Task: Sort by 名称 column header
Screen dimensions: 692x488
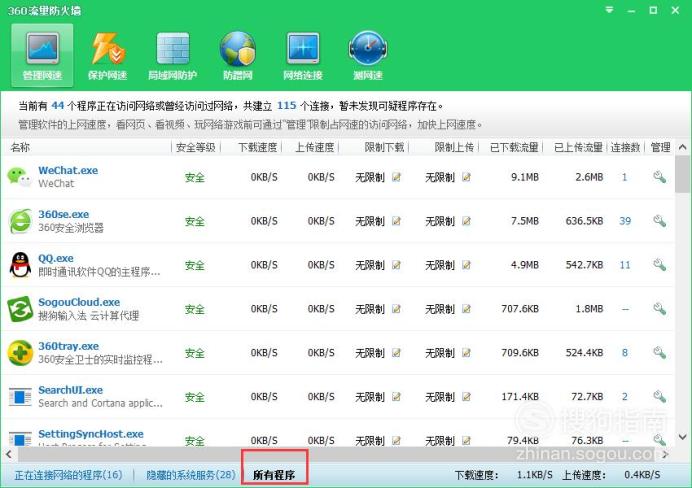Action: (x=20, y=147)
